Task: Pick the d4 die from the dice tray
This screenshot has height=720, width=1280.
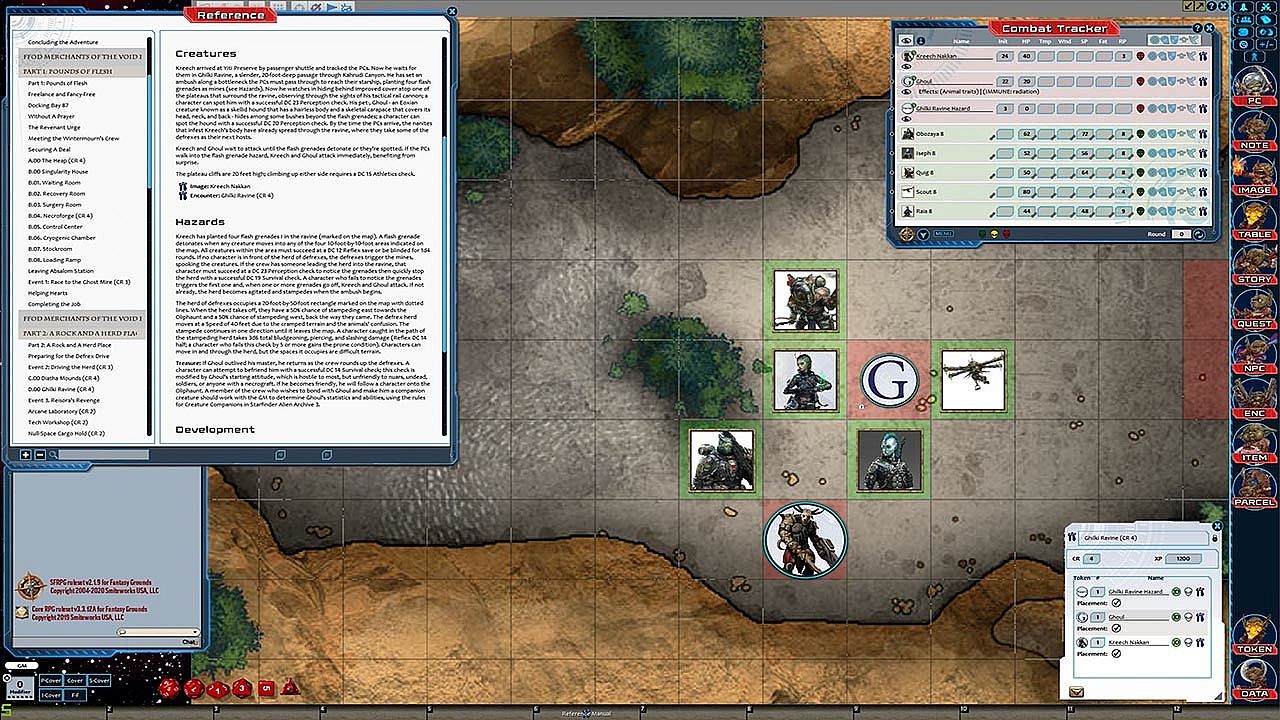Action: 290,688
